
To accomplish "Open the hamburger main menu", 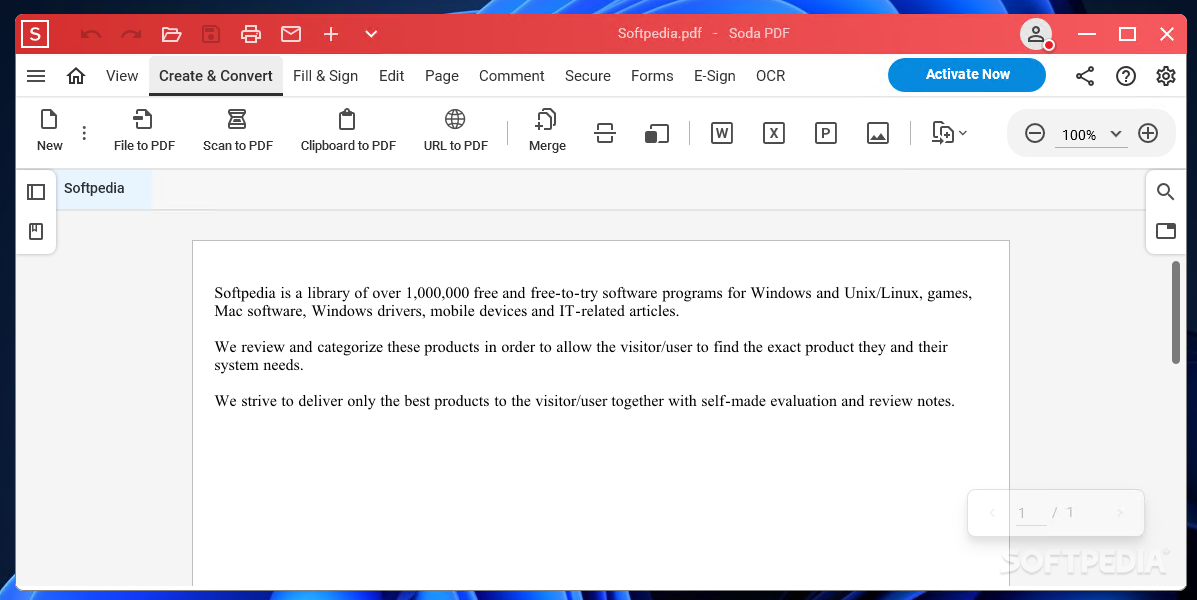I will [x=36, y=76].
